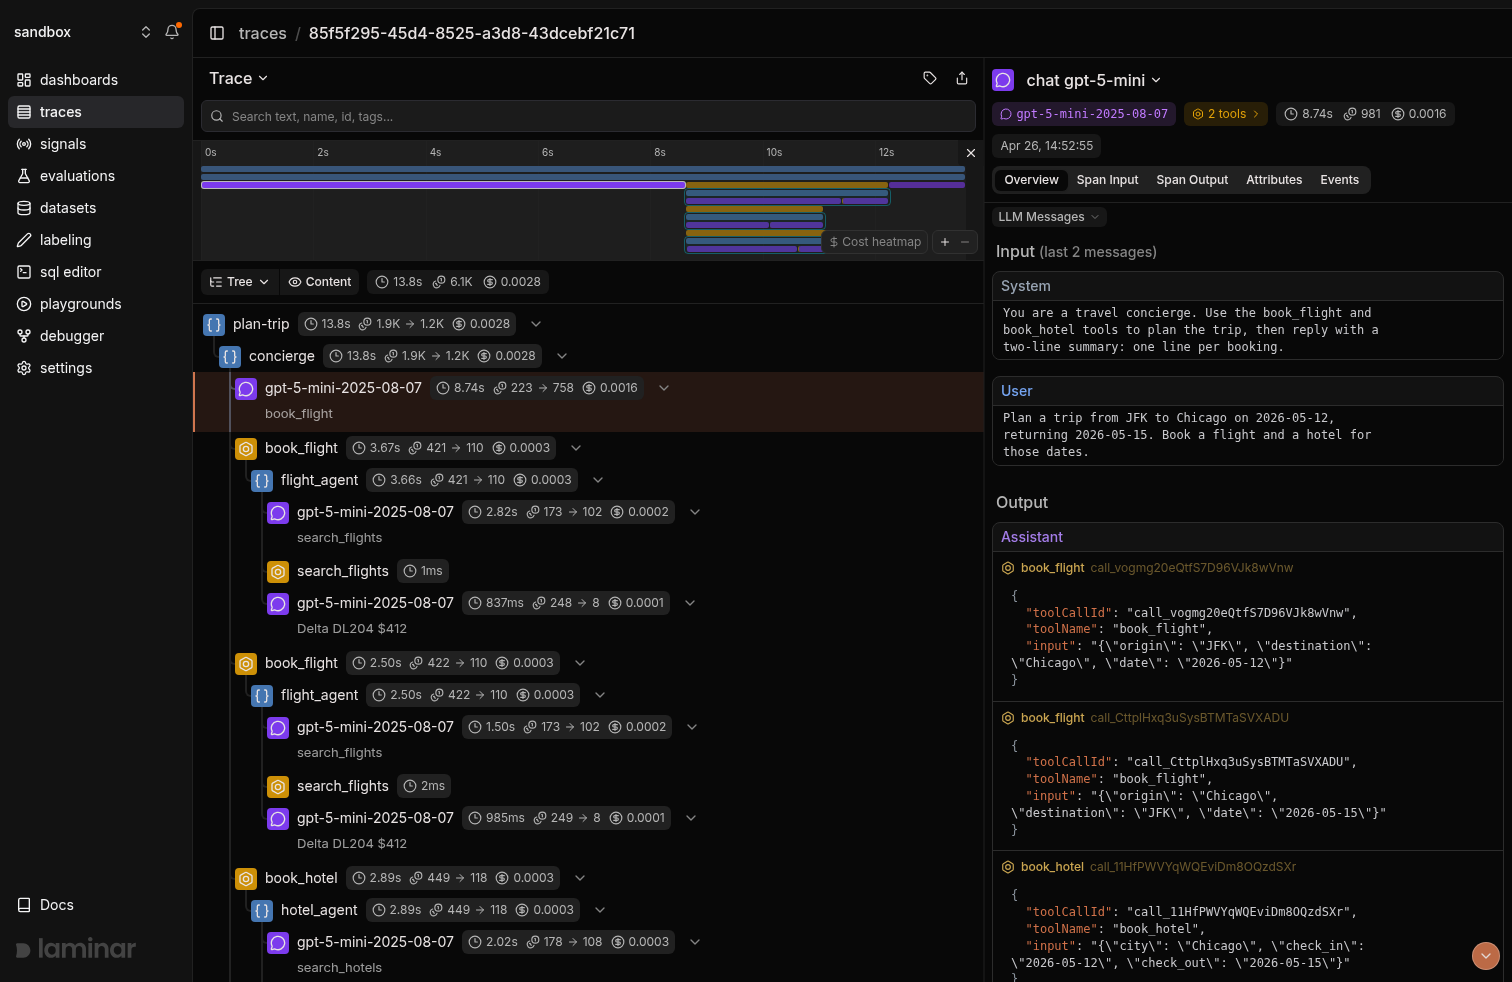1512x982 pixels.
Task: Switch to the Attributes tab
Action: click(x=1274, y=180)
